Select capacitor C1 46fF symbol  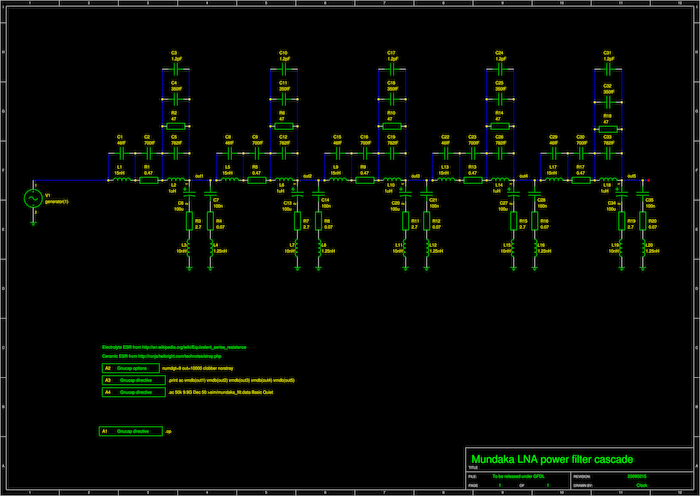pyautogui.click(x=121, y=154)
